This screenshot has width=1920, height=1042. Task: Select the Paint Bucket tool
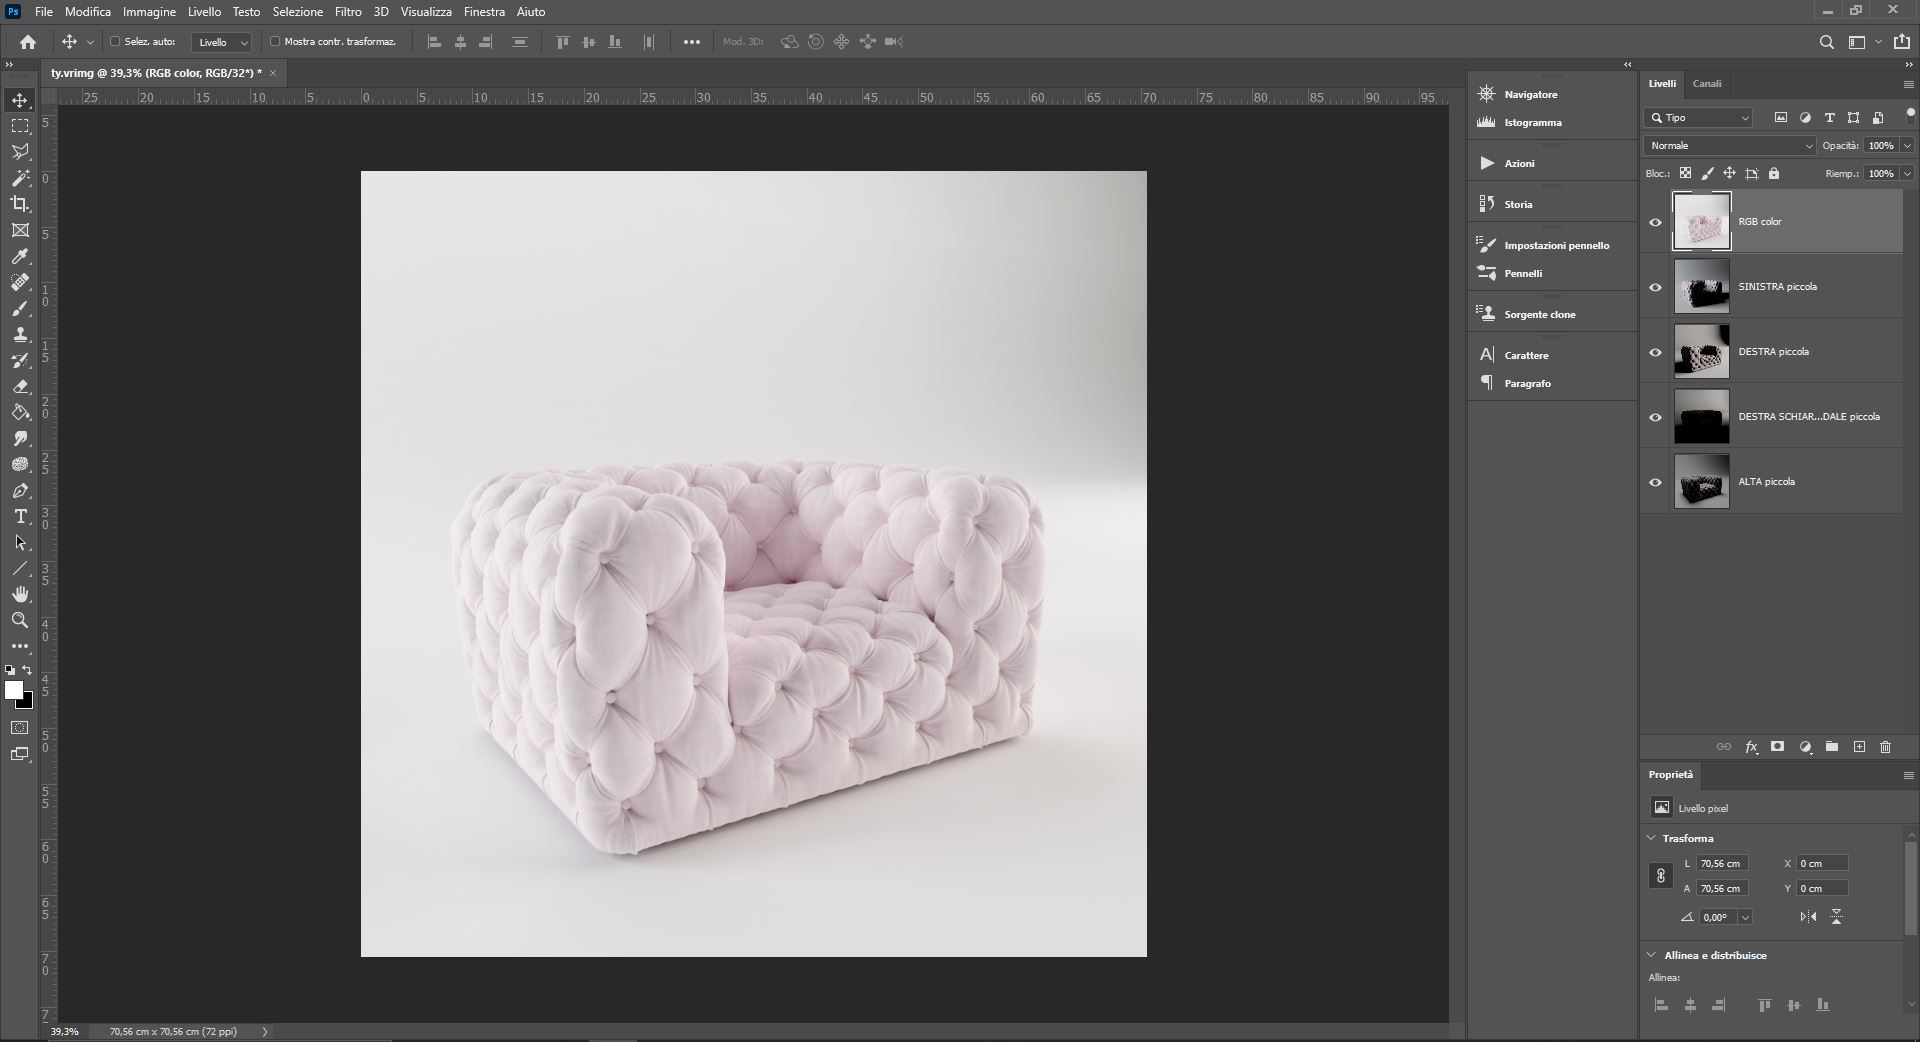[x=20, y=413]
